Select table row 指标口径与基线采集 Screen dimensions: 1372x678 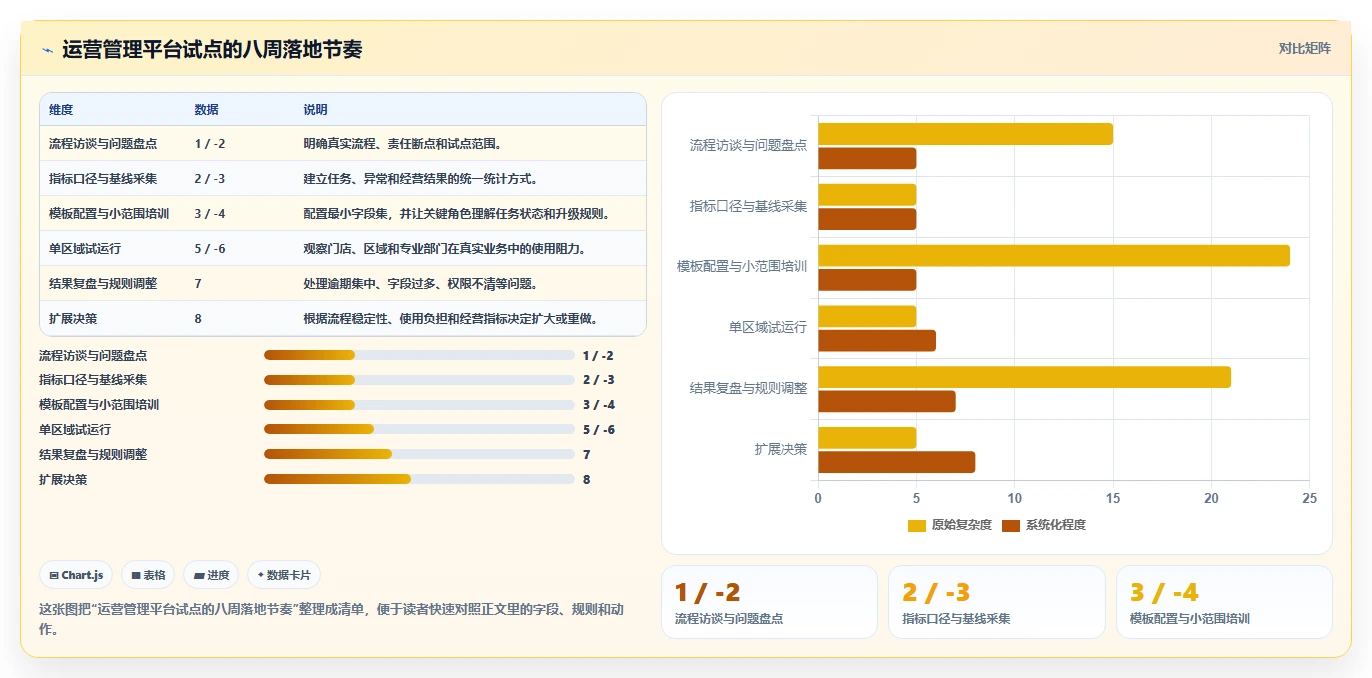pos(343,178)
